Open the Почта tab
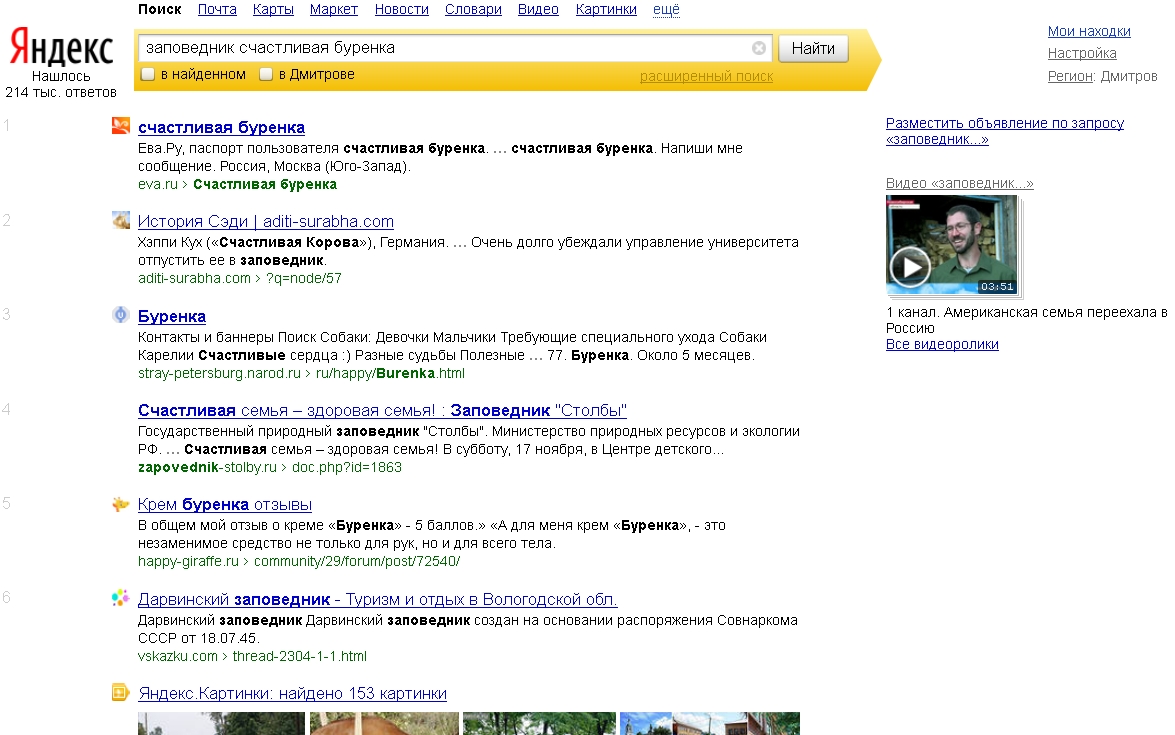 217,10
